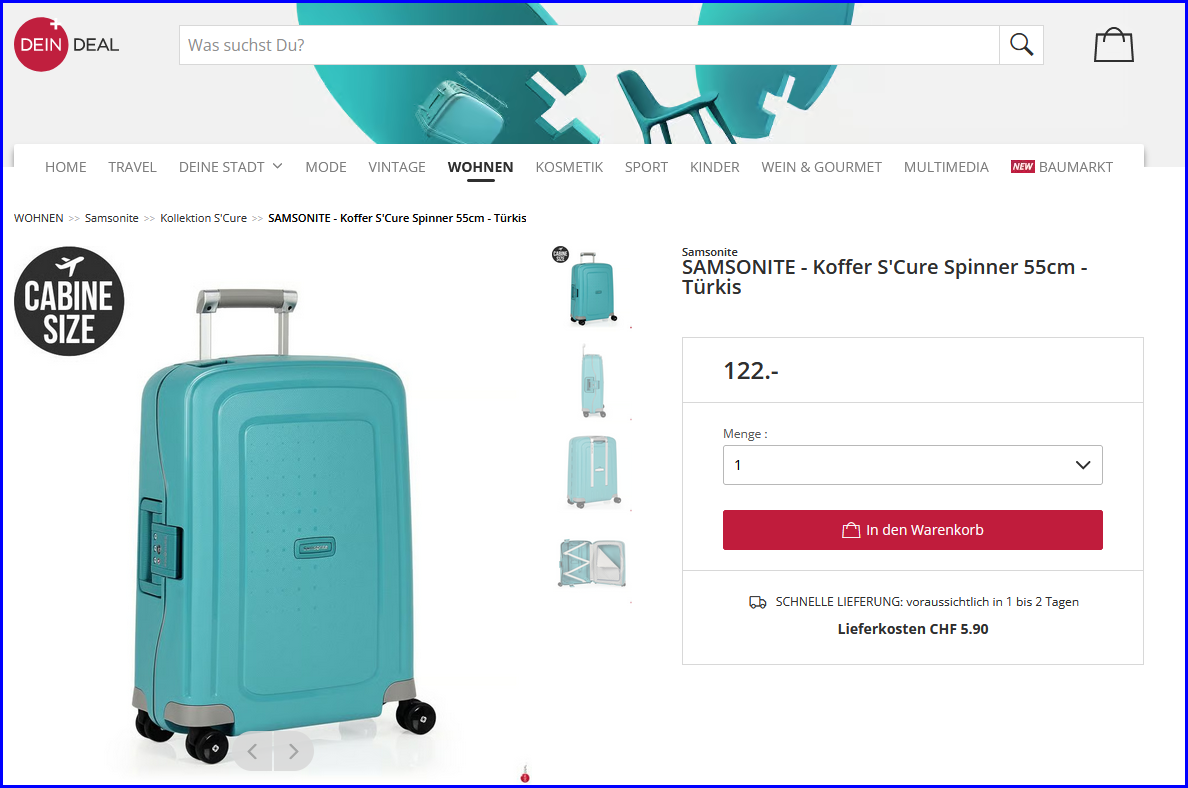1188x788 pixels.
Task: Add item with In den Warenkorb
Action: pos(912,530)
